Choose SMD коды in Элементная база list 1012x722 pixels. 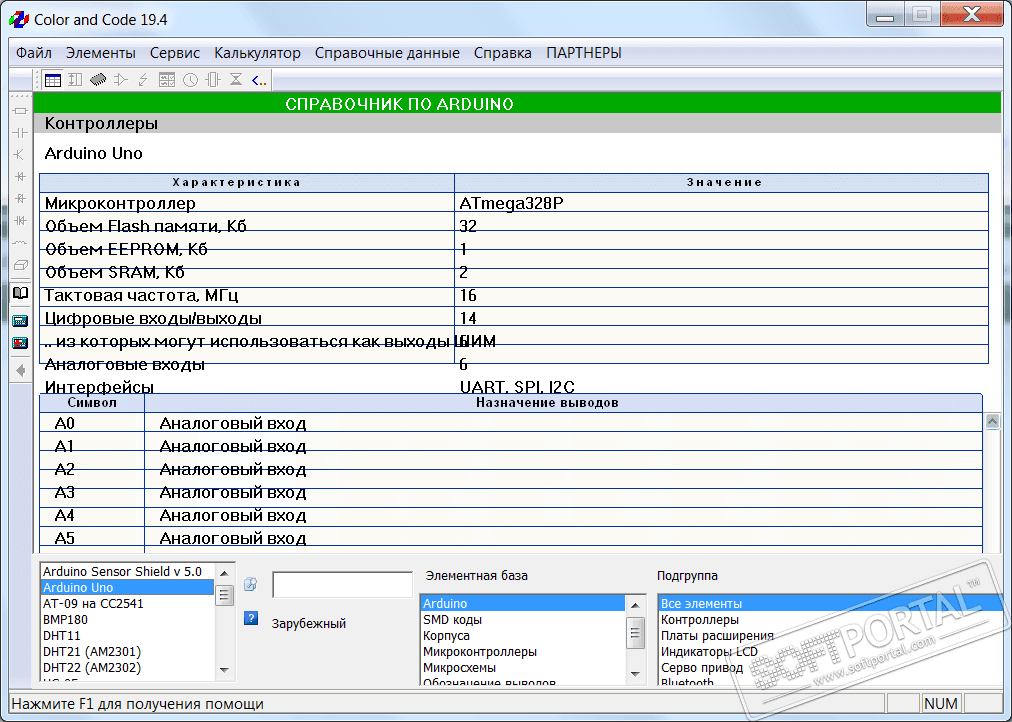pyautogui.click(x=523, y=619)
